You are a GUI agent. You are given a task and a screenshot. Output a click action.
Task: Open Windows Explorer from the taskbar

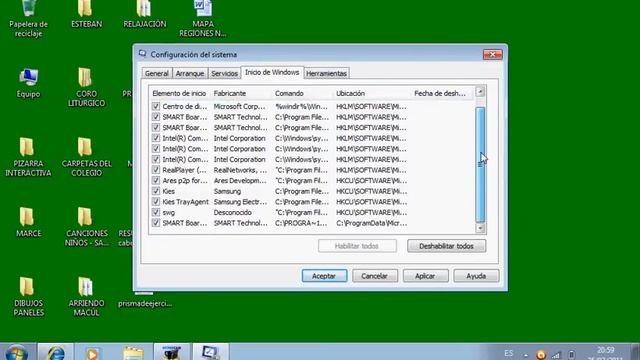coord(133,353)
